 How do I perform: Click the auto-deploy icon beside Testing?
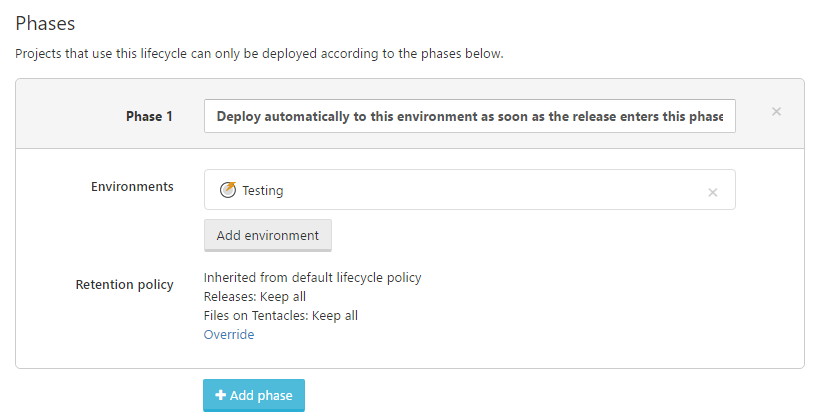(228, 190)
